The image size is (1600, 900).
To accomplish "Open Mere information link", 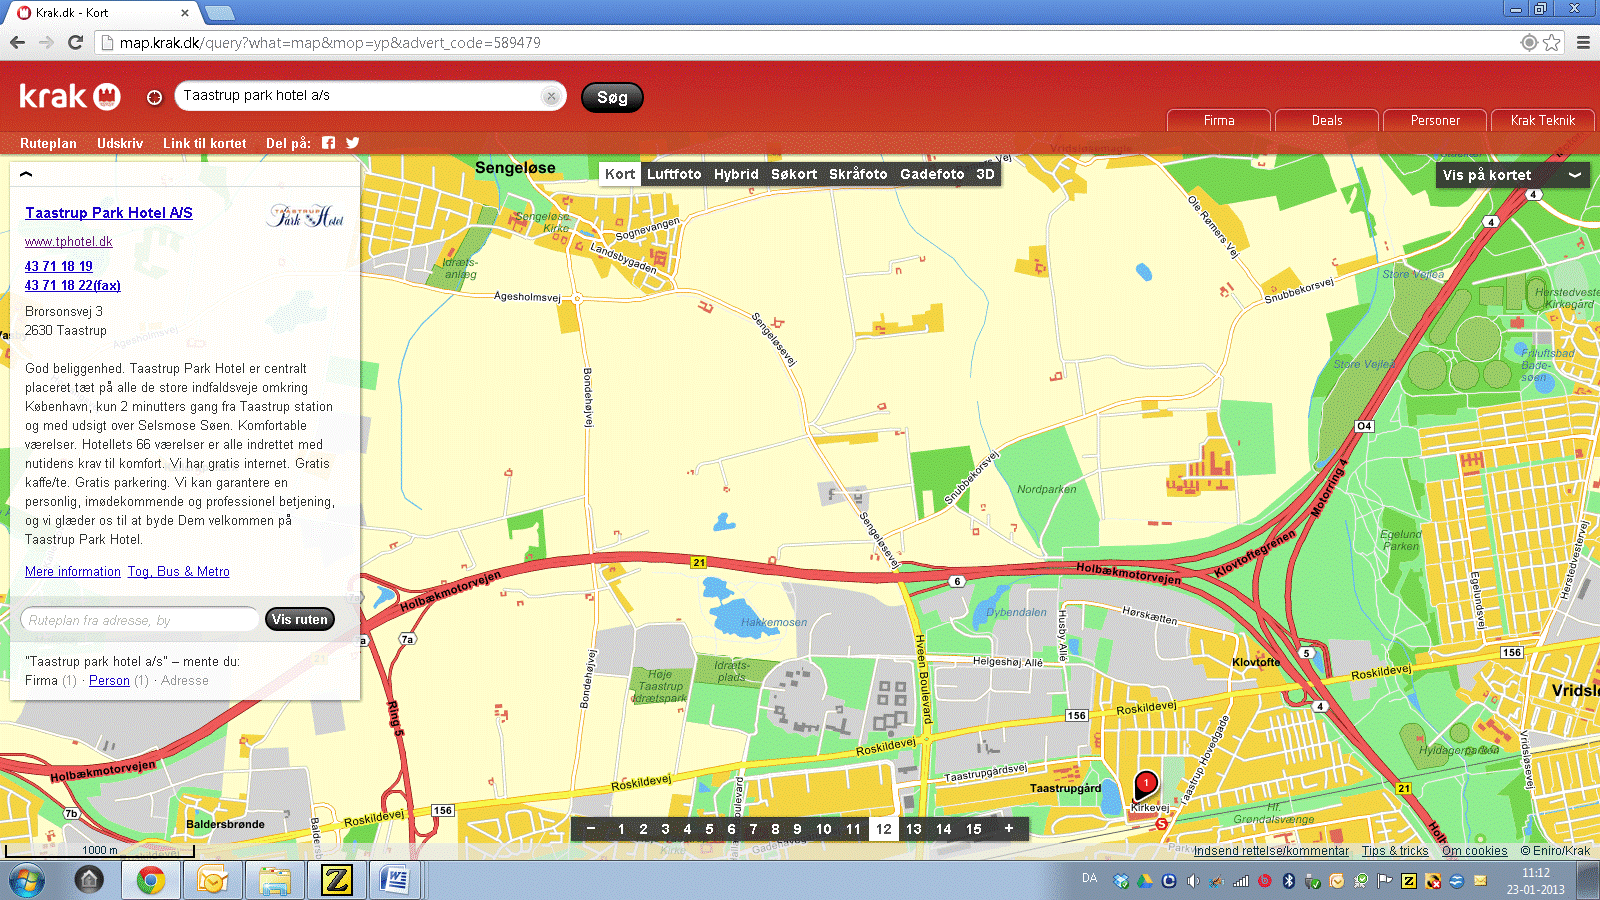I will click(73, 572).
